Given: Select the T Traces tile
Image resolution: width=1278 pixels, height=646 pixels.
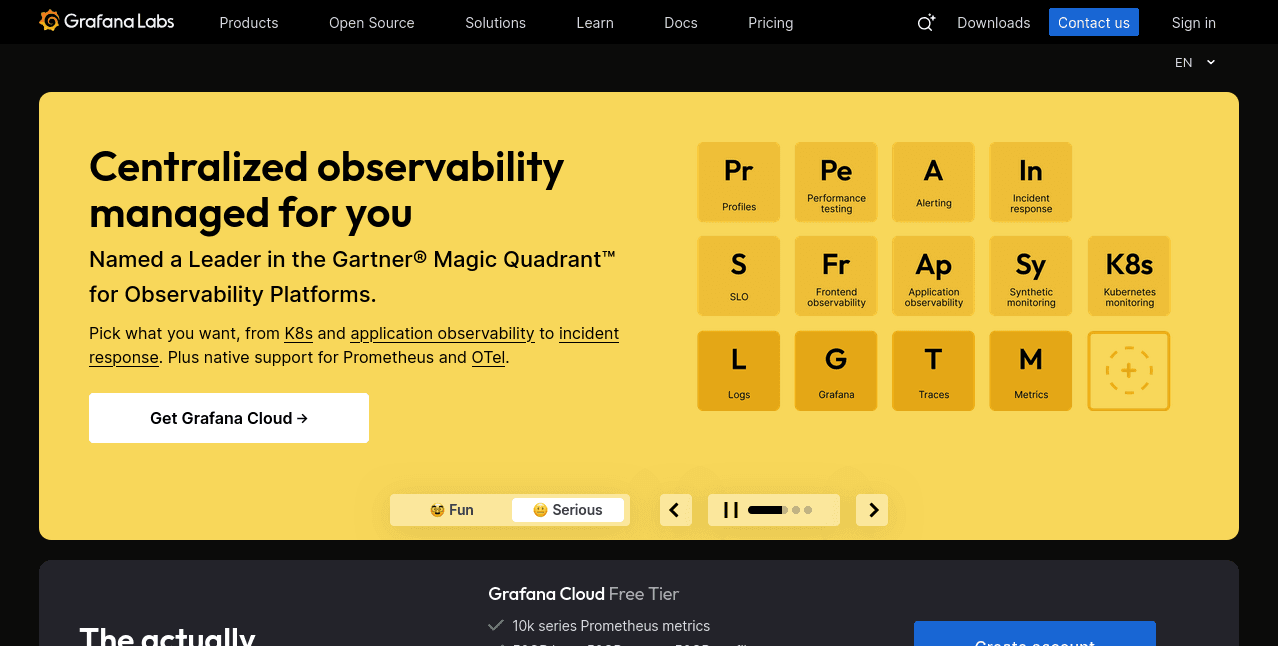Looking at the screenshot, I should click(933, 371).
